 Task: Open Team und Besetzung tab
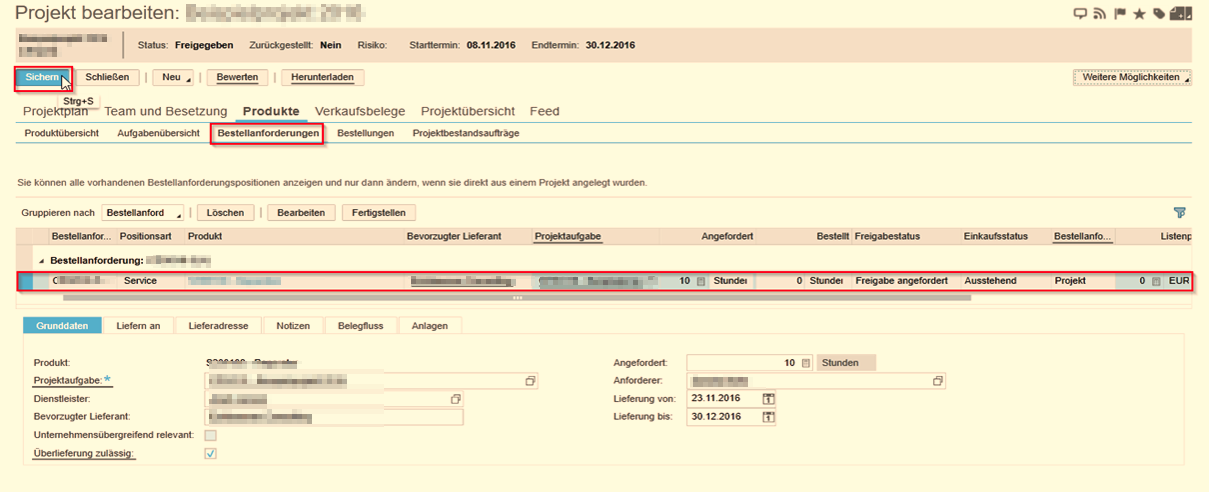[x=165, y=111]
